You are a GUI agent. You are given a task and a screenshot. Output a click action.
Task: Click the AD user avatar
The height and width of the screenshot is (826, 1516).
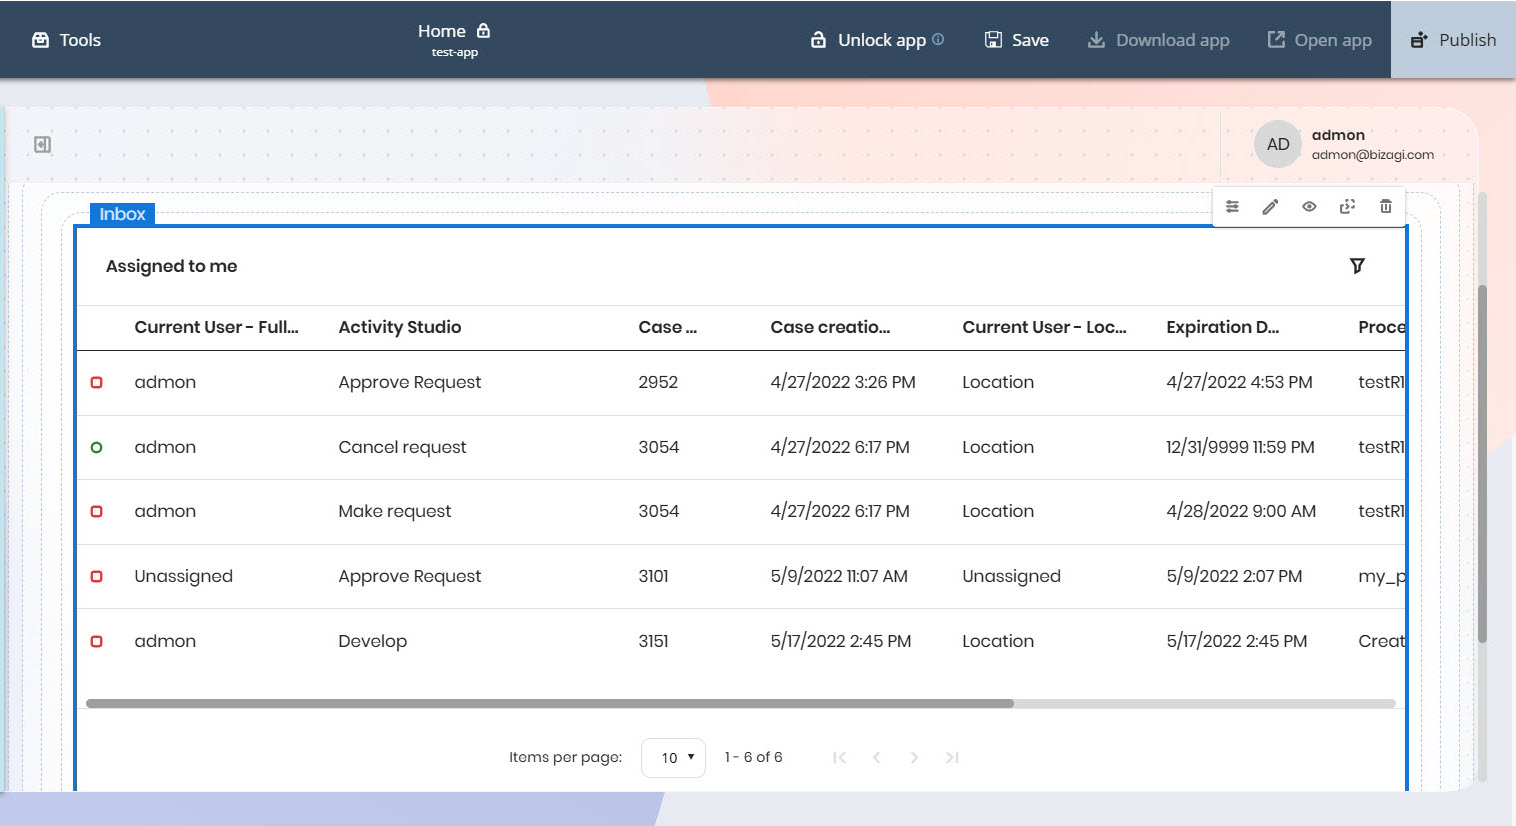pyautogui.click(x=1277, y=144)
